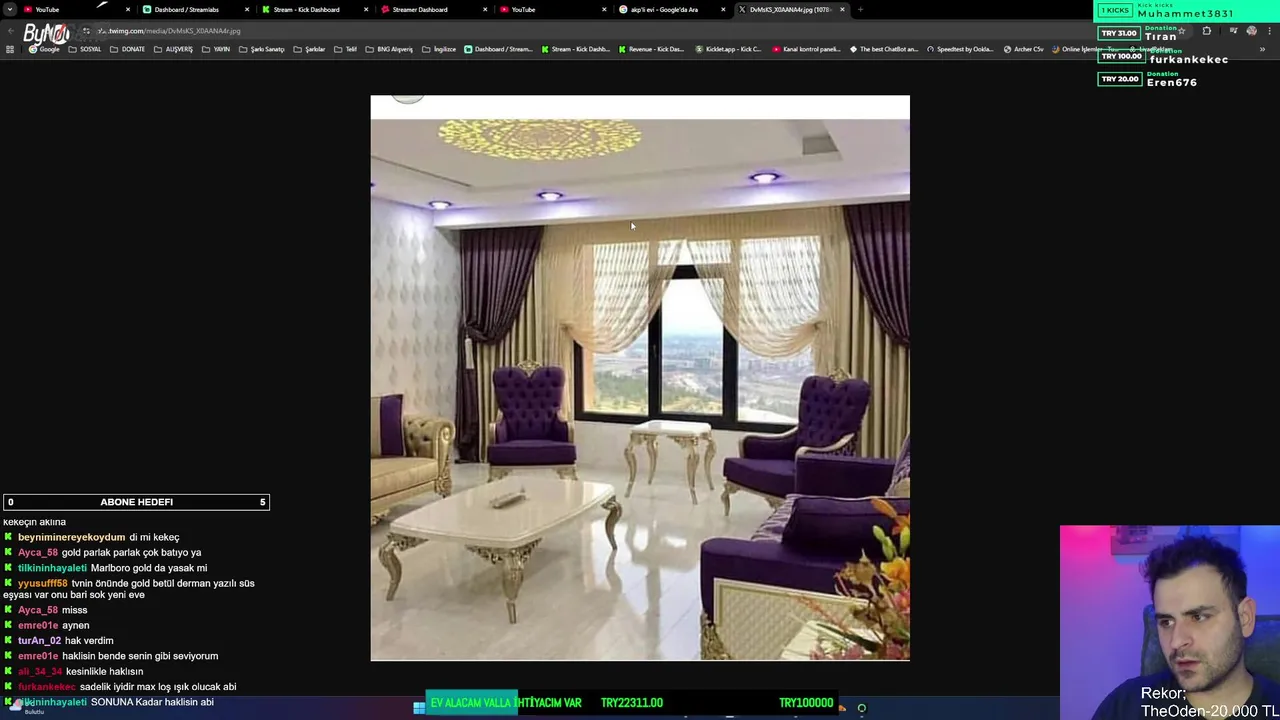
Task: Close the Streamer Dashboard tab
Action: tap(485, 9)
